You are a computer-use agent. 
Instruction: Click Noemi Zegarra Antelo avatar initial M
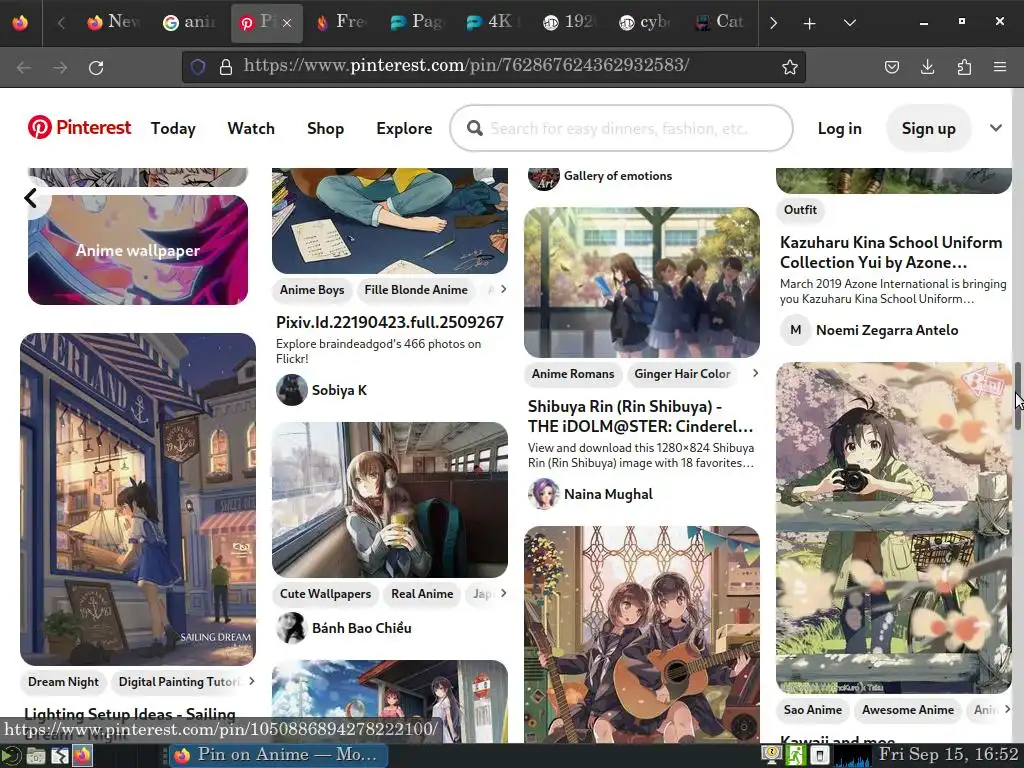point(795,330)
